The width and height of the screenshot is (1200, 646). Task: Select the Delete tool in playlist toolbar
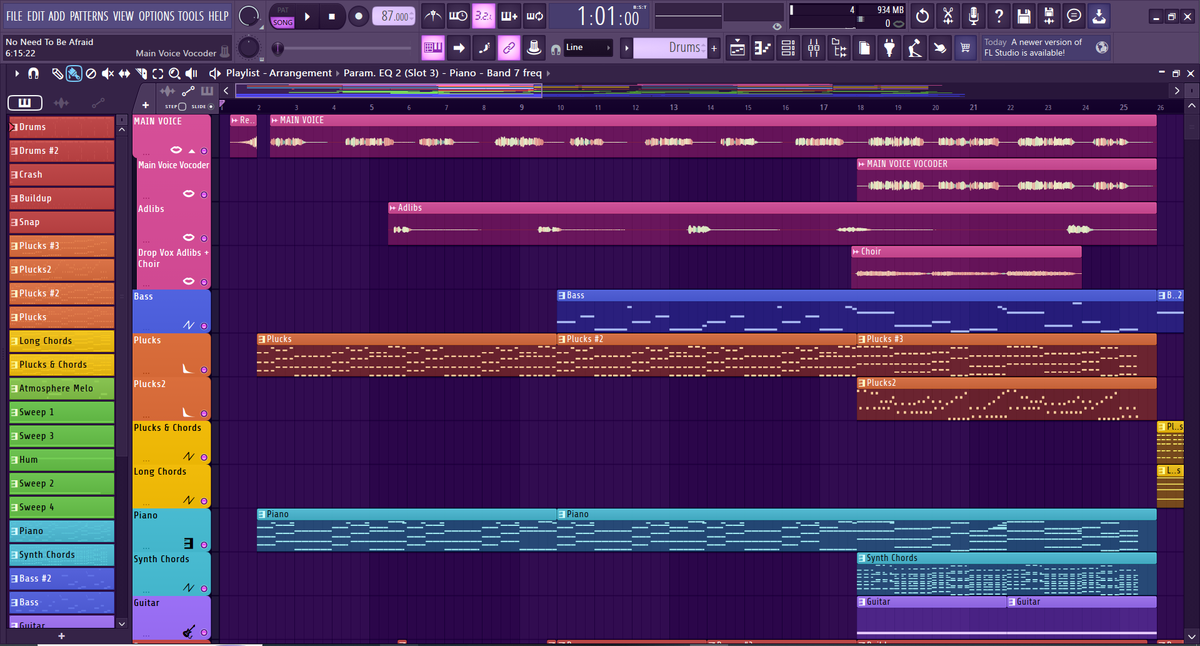pyautogui.click(x=91, y=73)
